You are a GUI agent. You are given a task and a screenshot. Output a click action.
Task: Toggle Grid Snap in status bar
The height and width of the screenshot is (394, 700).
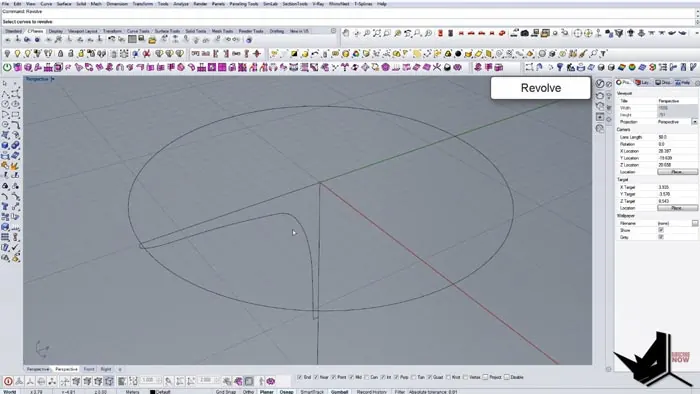(x=226, y=392)
